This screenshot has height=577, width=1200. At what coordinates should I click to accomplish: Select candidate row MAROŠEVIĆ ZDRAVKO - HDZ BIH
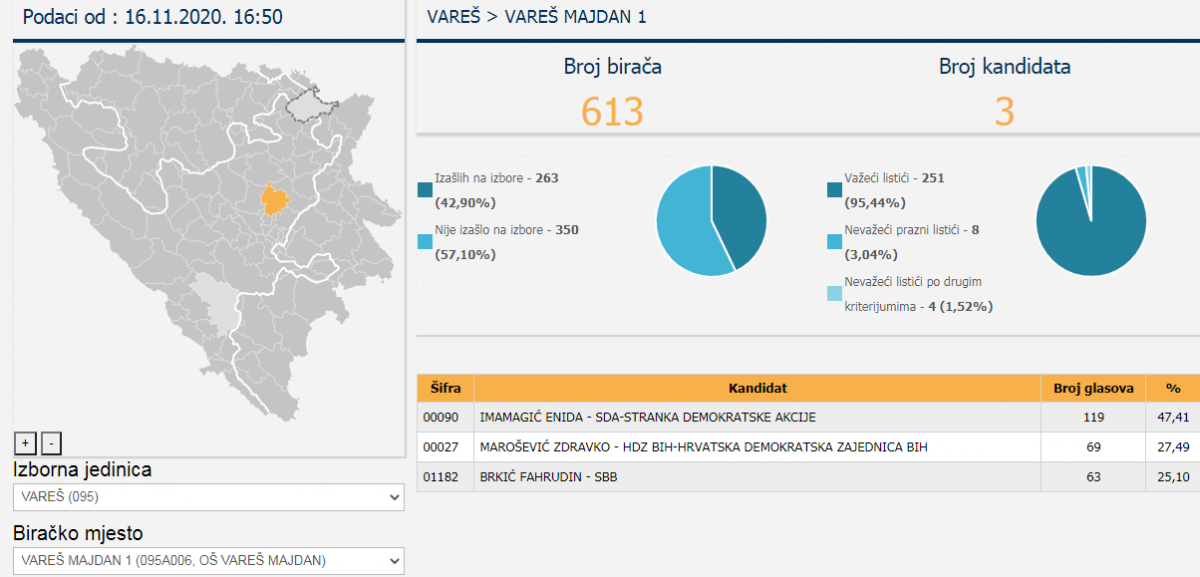[808, 447]
